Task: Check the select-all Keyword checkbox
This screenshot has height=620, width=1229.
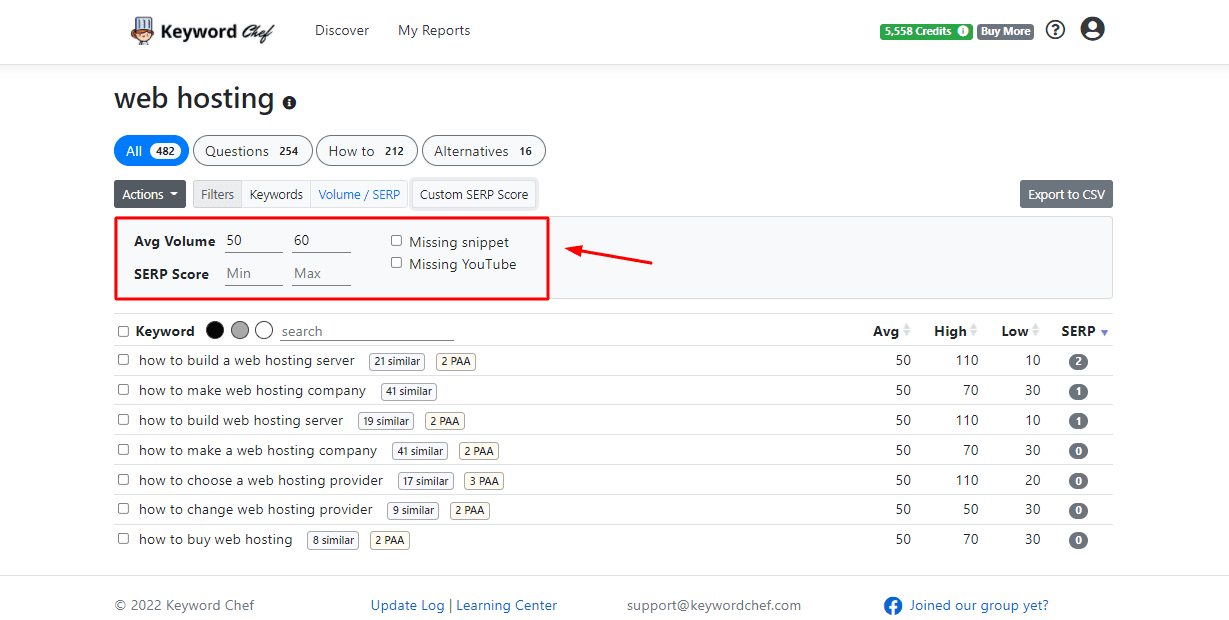Action: pyautogui.click(x=123, y=332)
